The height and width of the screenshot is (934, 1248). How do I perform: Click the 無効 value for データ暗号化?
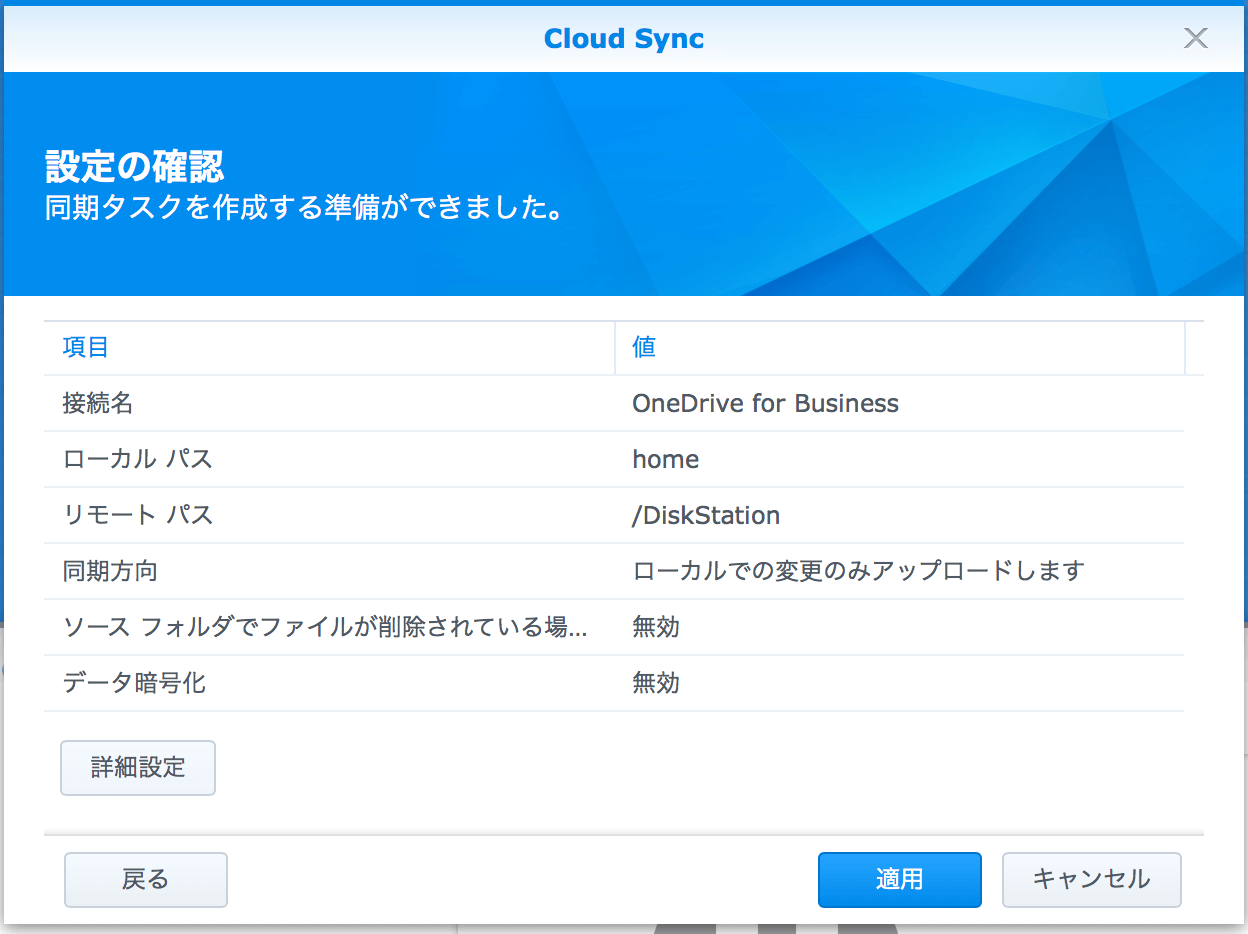point(656,684)
